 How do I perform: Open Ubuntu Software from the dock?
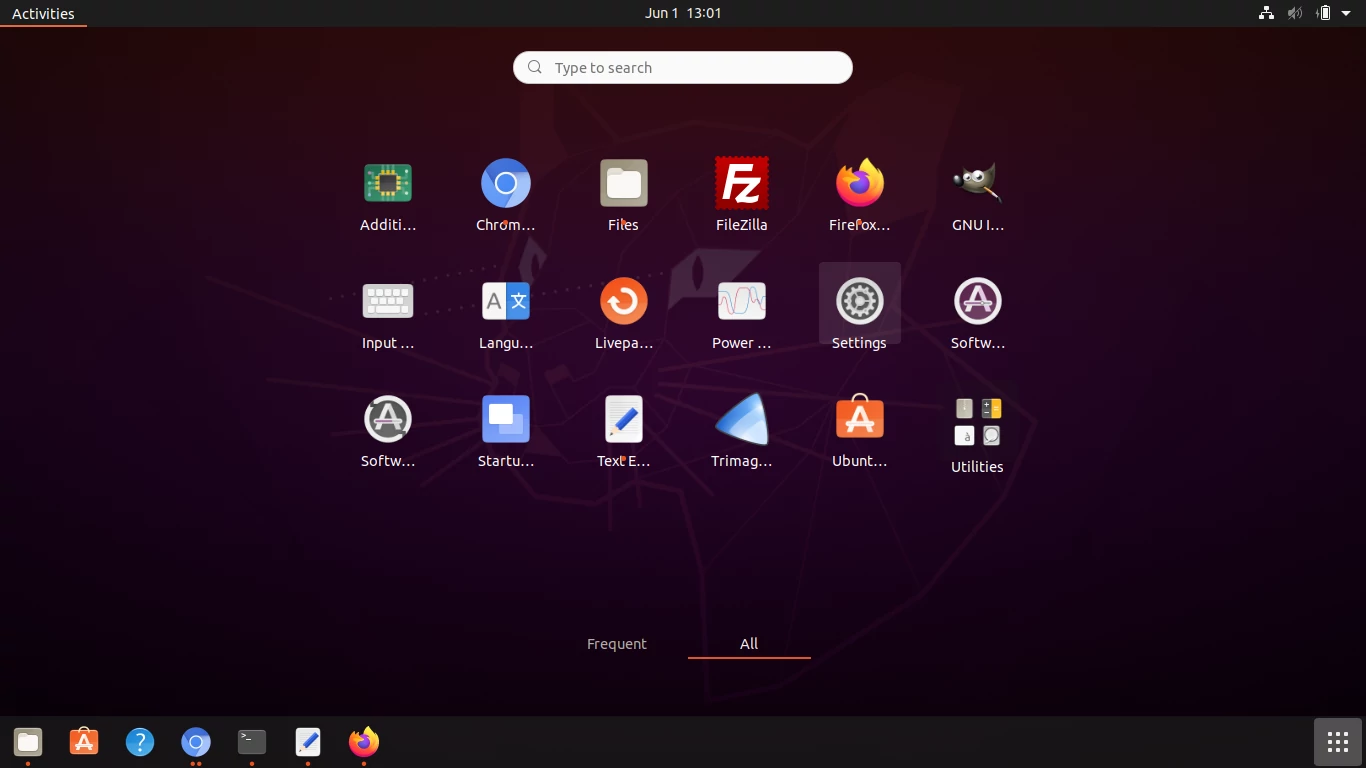tap(84, 742)
